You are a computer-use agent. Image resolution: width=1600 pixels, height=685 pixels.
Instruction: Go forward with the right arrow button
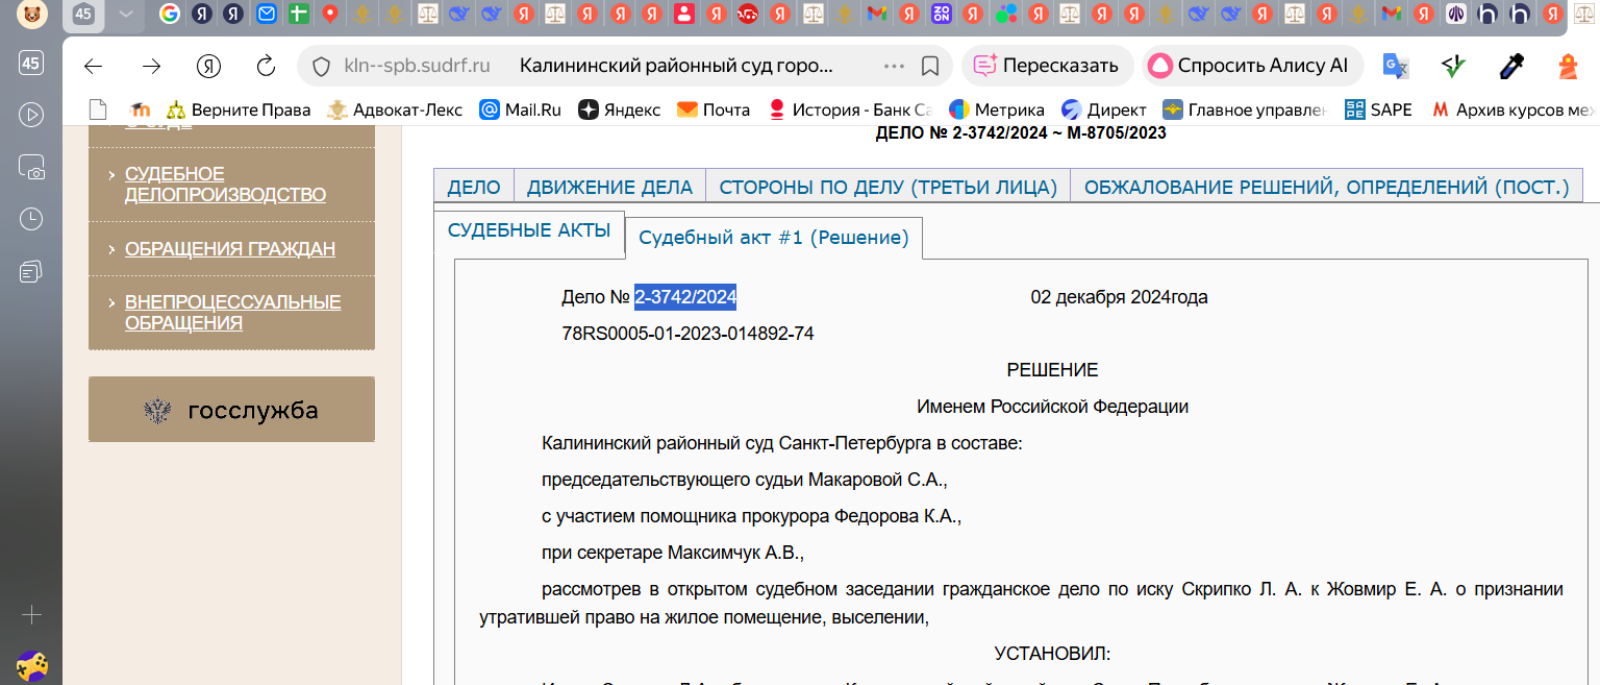click(151, 66)
